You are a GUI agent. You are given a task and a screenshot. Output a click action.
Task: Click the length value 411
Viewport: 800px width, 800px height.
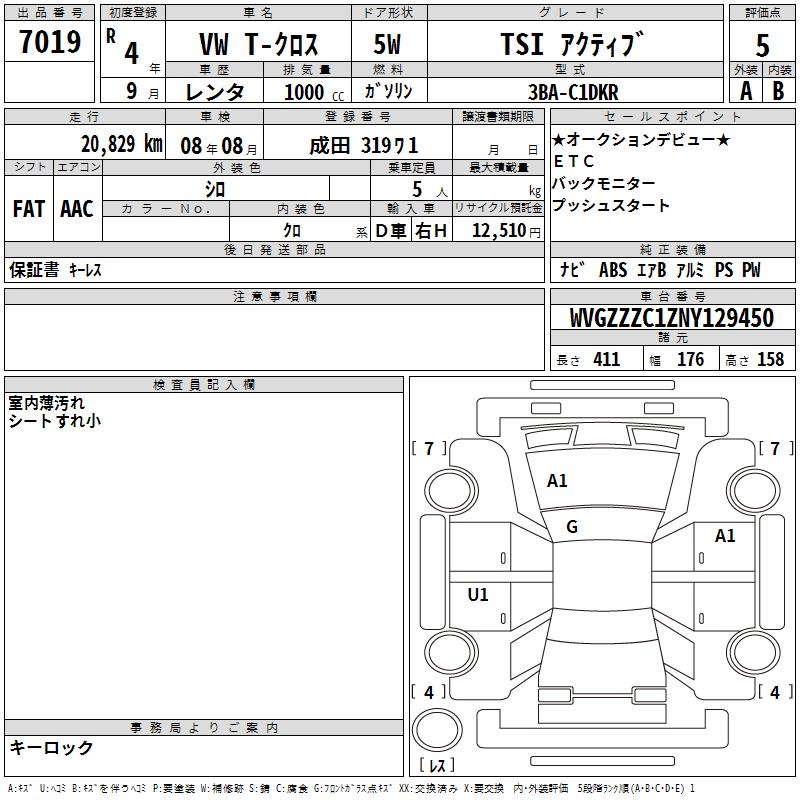[607, 359]
